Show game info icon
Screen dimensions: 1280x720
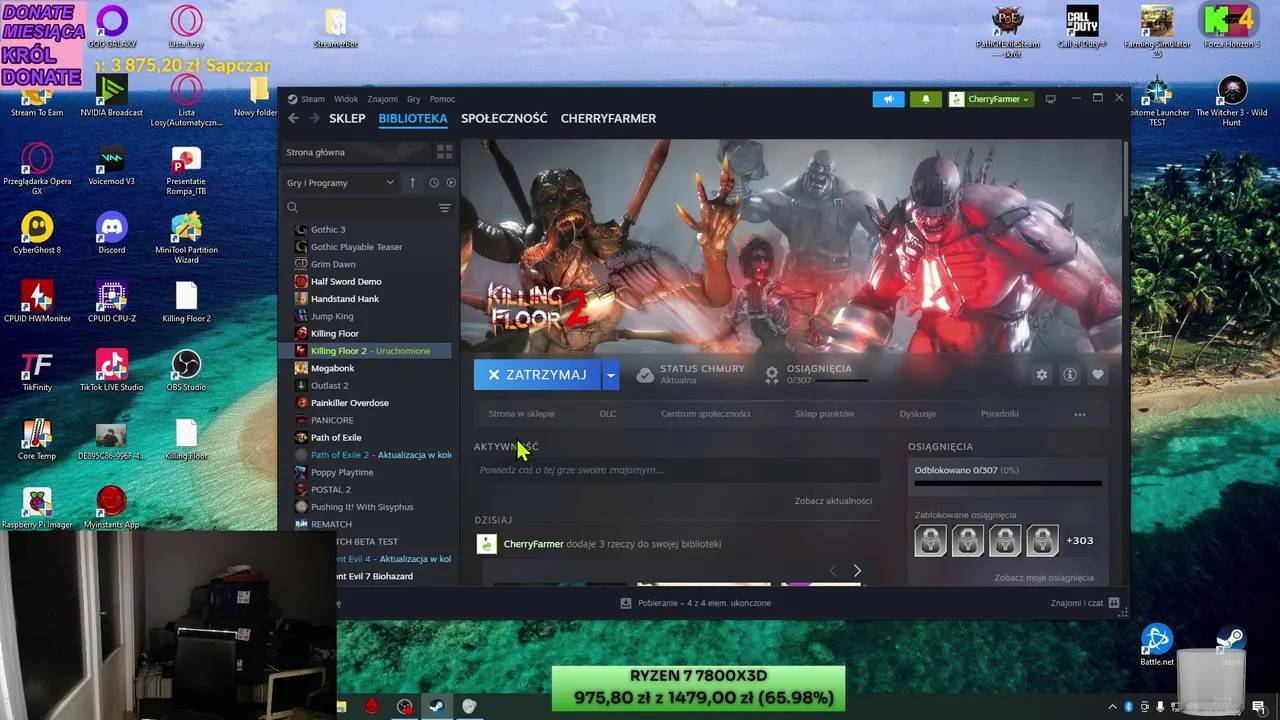(1069, 374)
